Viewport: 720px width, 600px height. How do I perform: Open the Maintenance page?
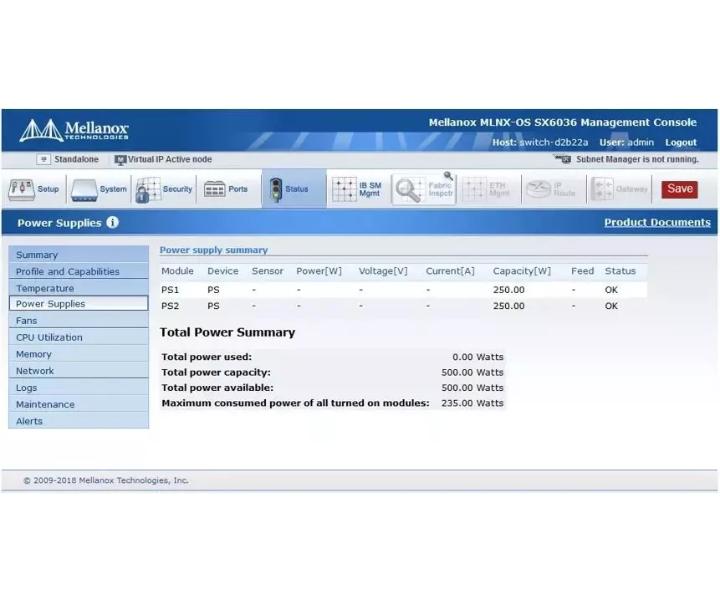point(79,404)
